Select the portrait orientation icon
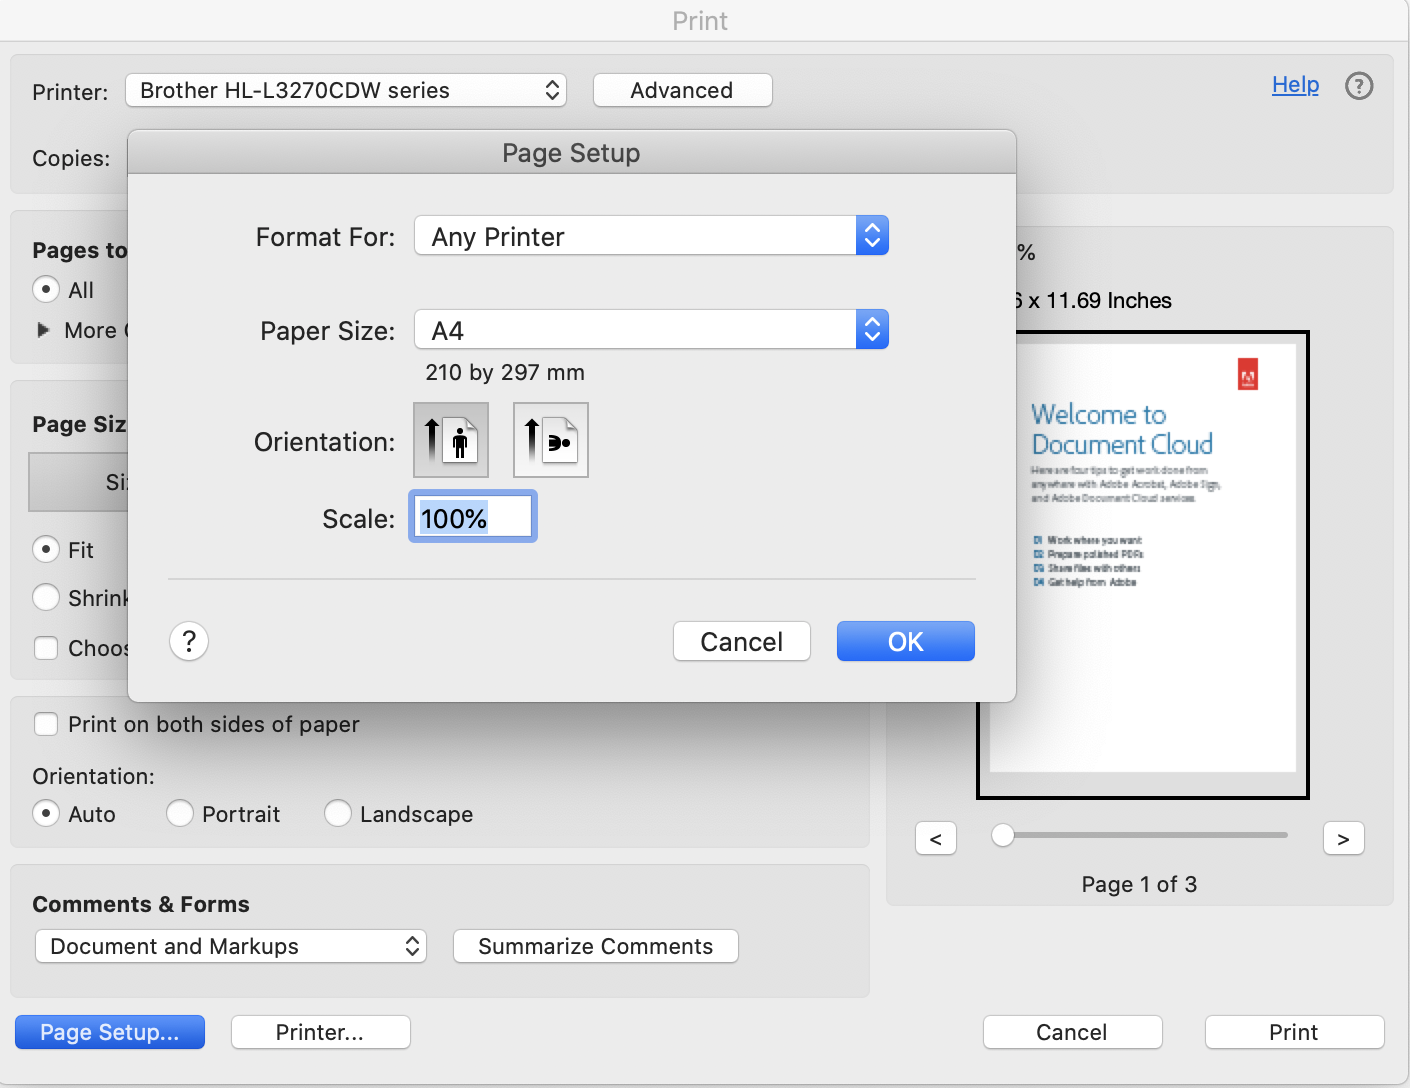 pos(450,440)
